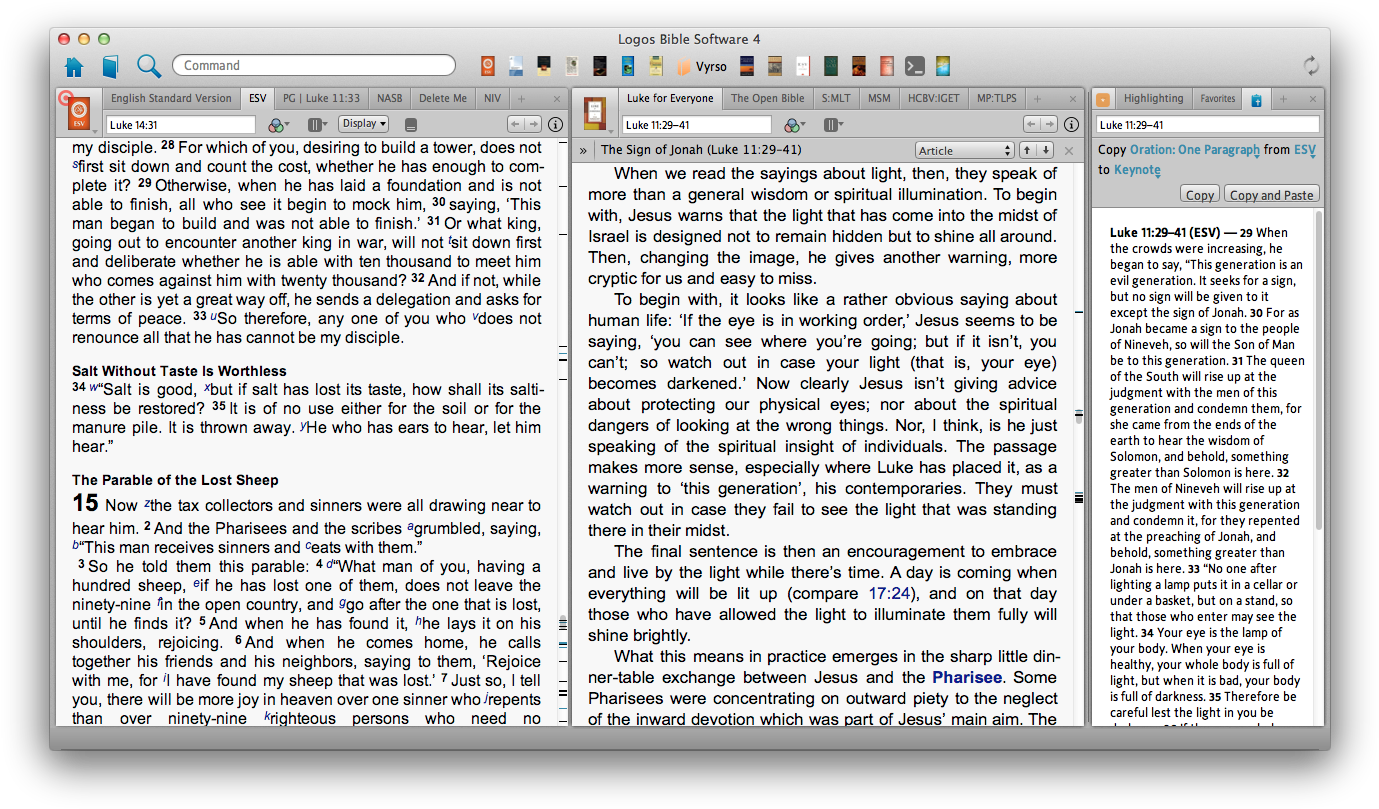The width and height of the screenshot is (1379, 809).
Task: Open the Home page icon
Action: click(x=74, y=67)
